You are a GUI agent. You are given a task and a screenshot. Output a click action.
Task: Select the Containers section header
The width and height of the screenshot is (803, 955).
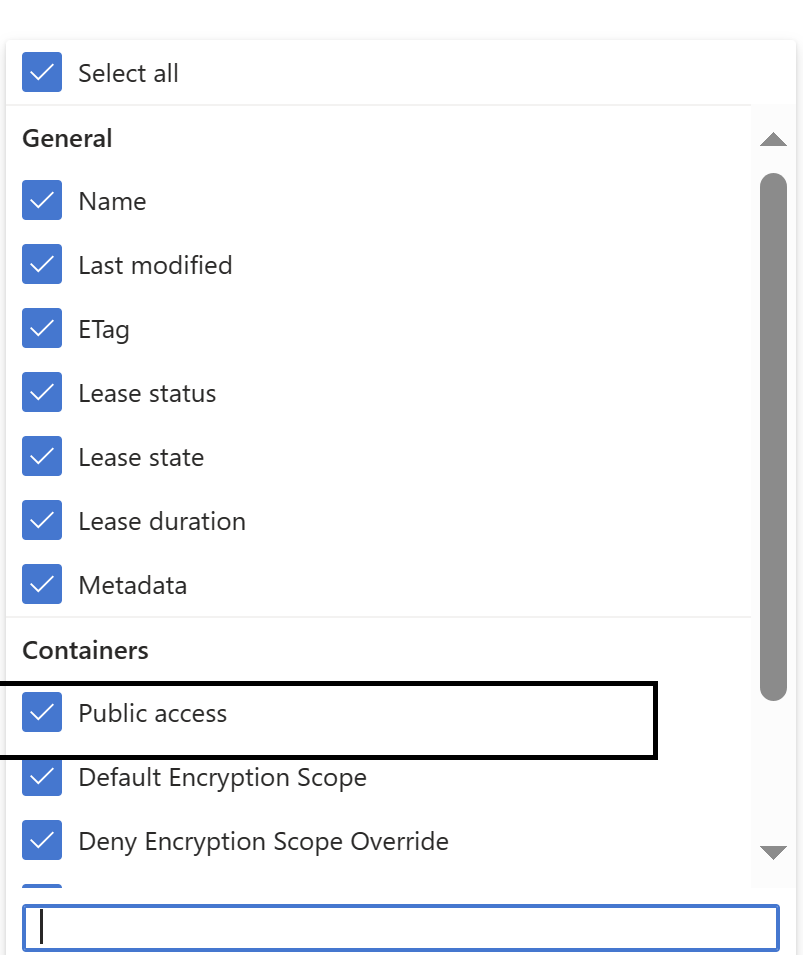pos(84,650)
